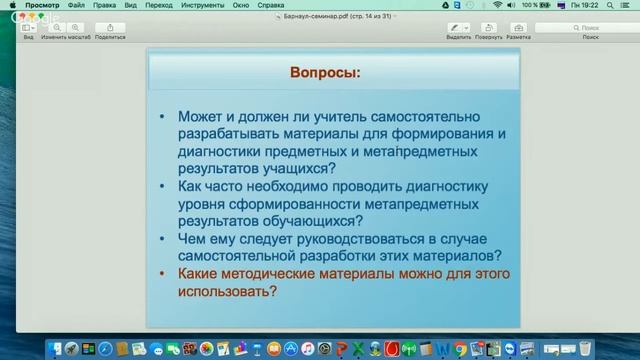Open the Trash in the Dock
Screen dimensions: 640x360
pos(585,349)
